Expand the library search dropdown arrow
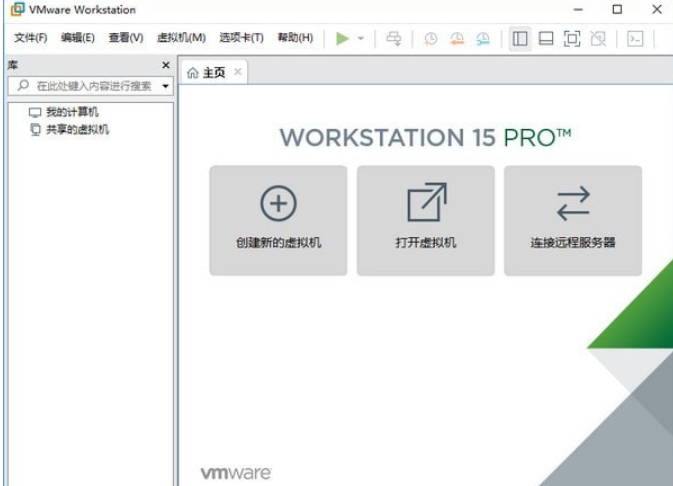This screenshot has height=486, width=673. coord(165,86)
